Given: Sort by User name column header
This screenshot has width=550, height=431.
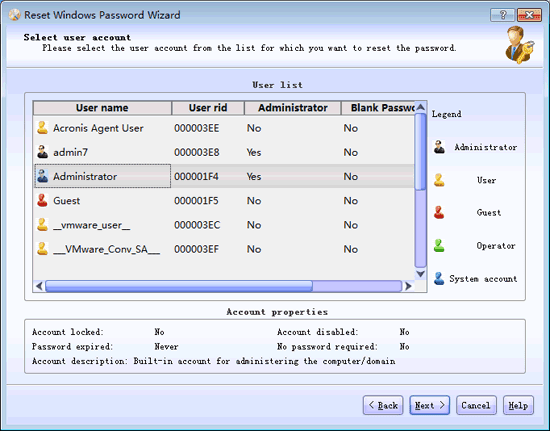Looking at the screenshot, I should click(x=102, y=108).
